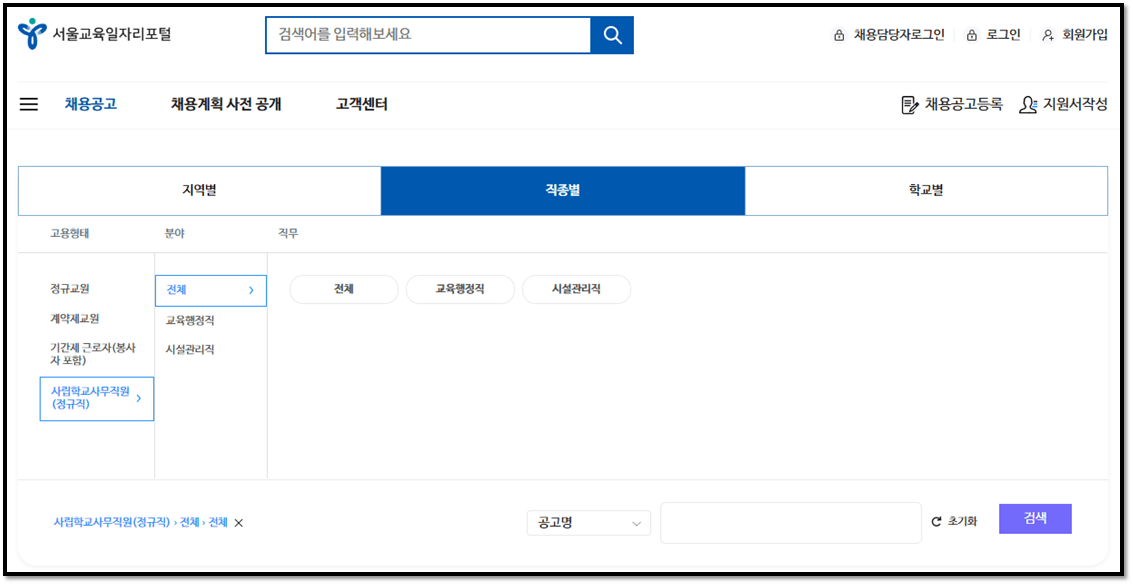Toggle the 전체 job duty chip
The image size is (1133, 585).
(344, 289)
